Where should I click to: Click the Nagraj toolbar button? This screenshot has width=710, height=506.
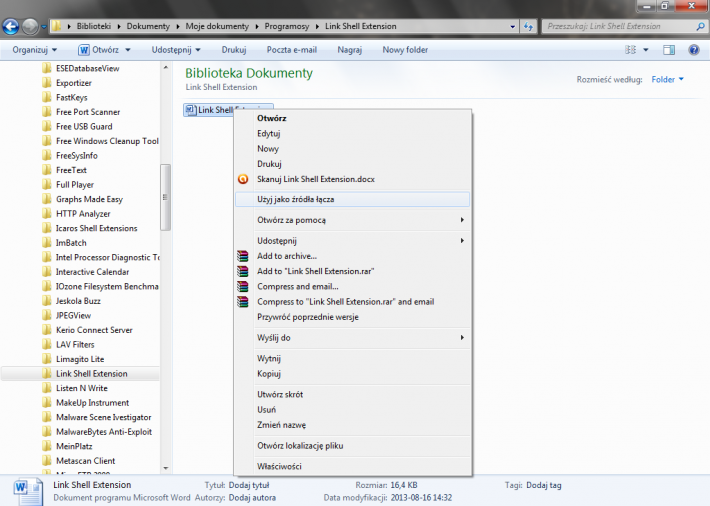(350, 50)
